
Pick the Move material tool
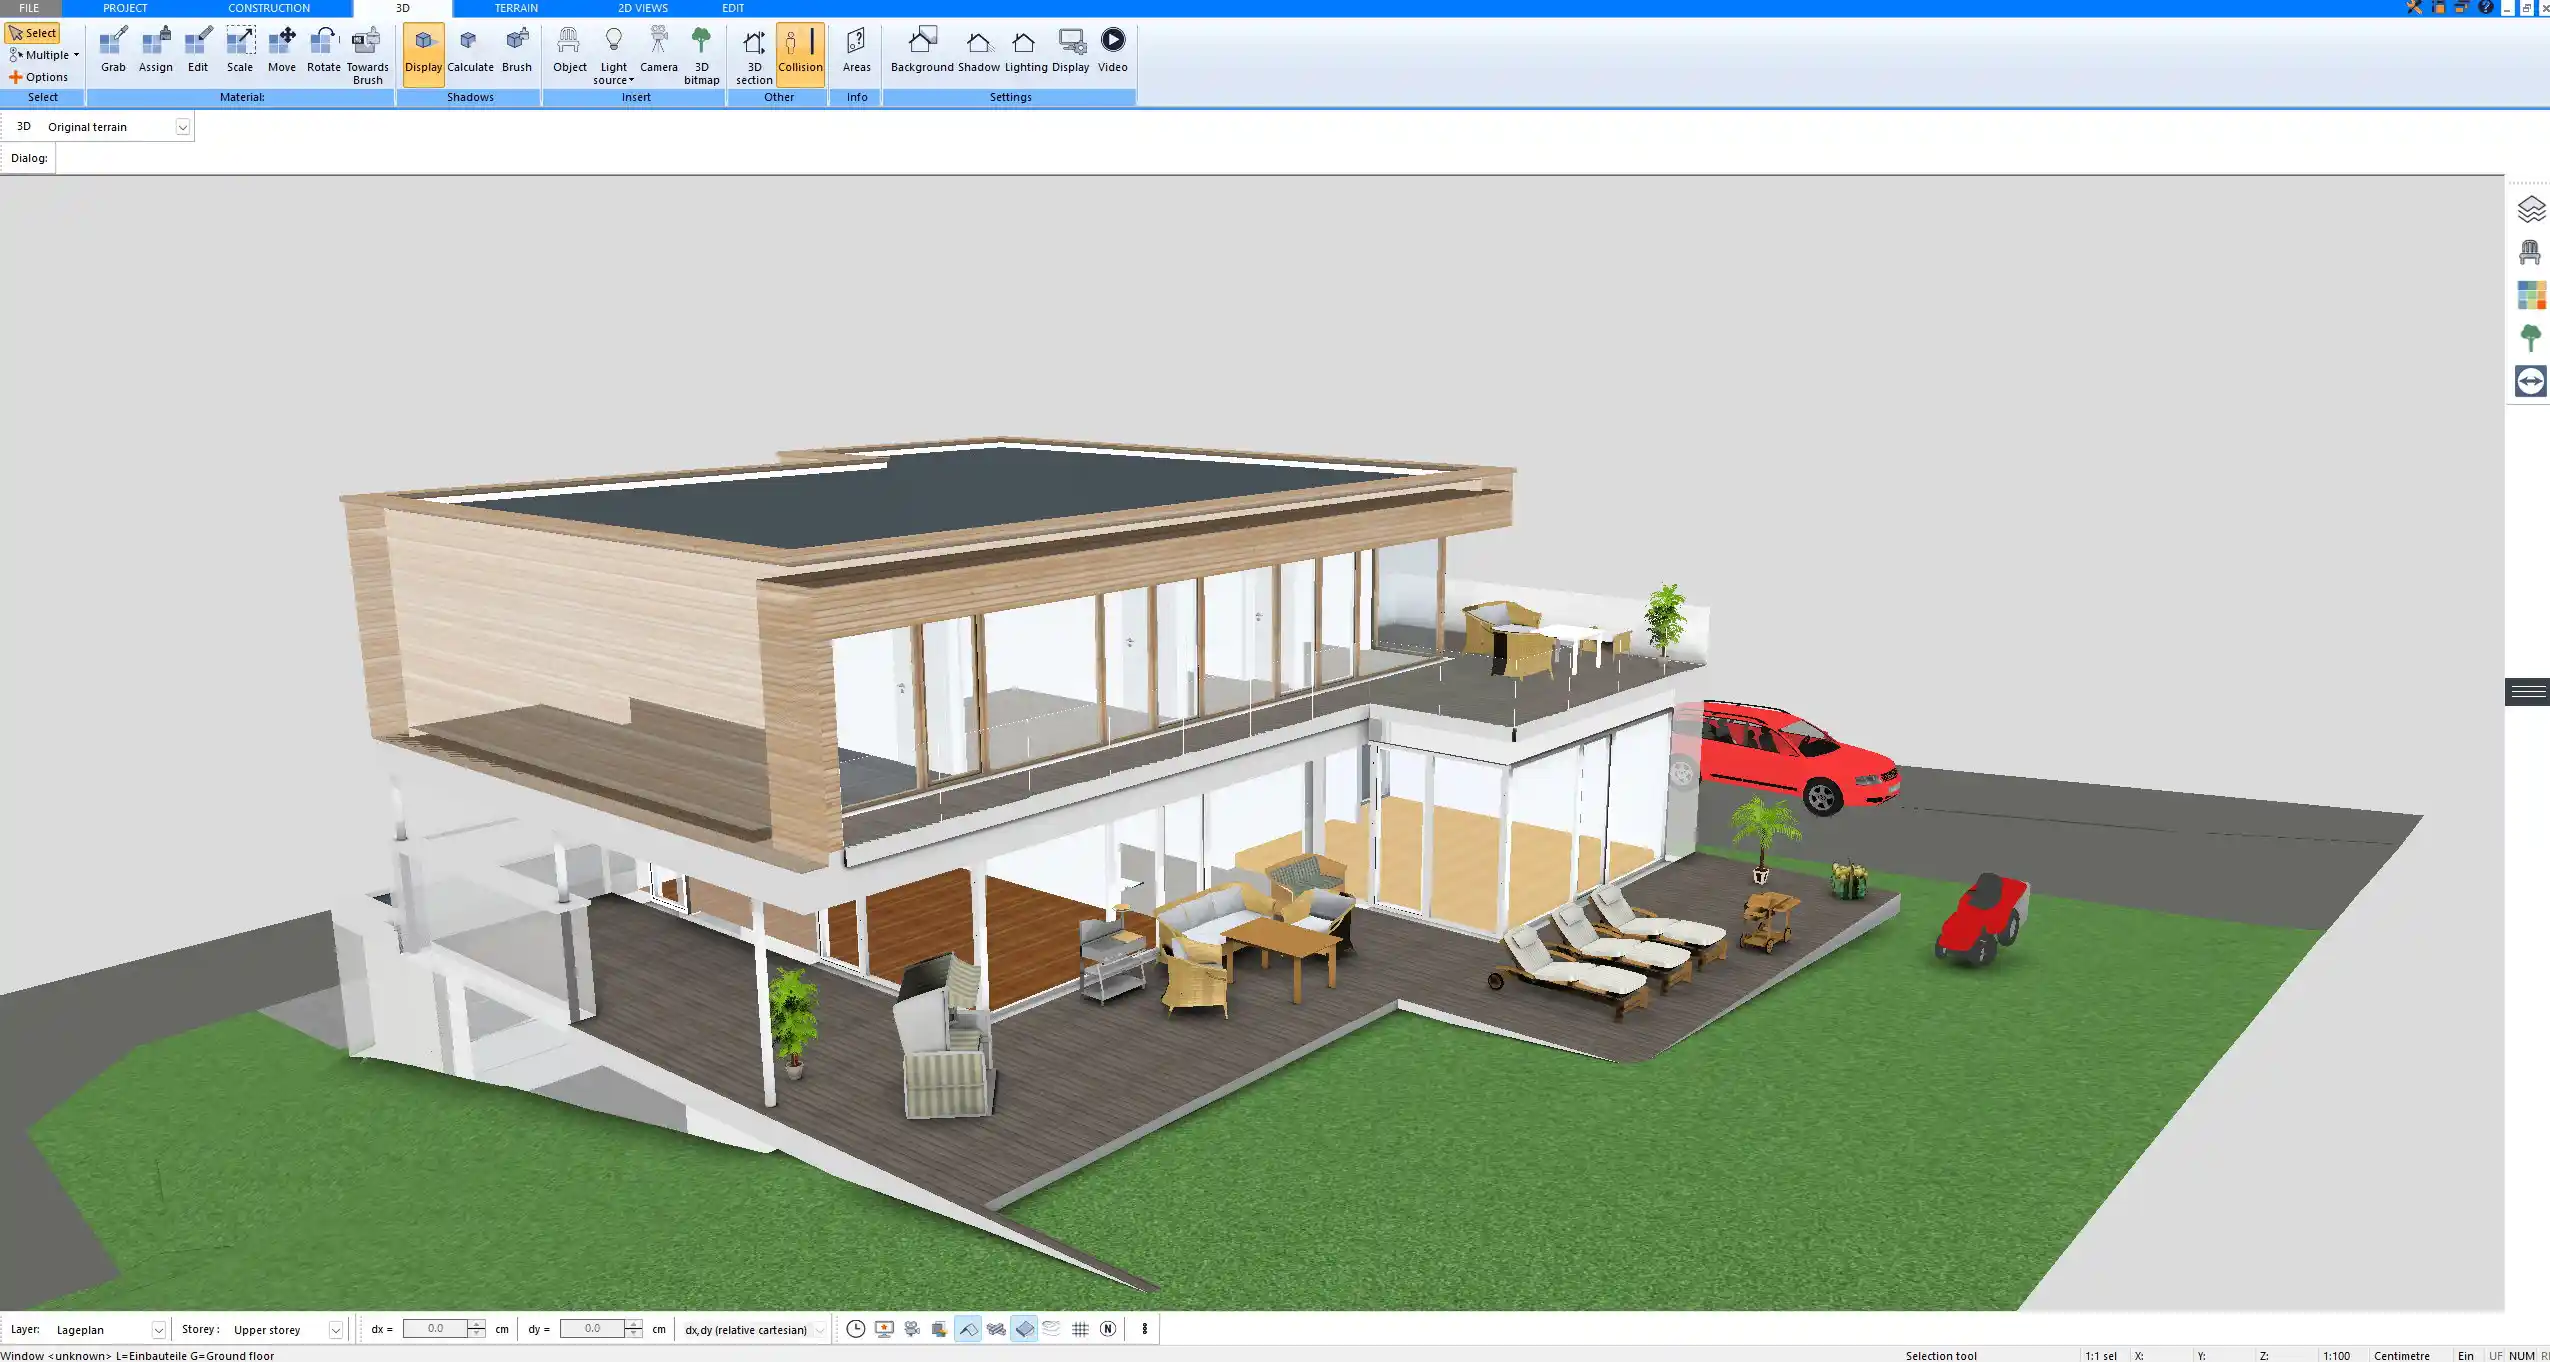282,51
